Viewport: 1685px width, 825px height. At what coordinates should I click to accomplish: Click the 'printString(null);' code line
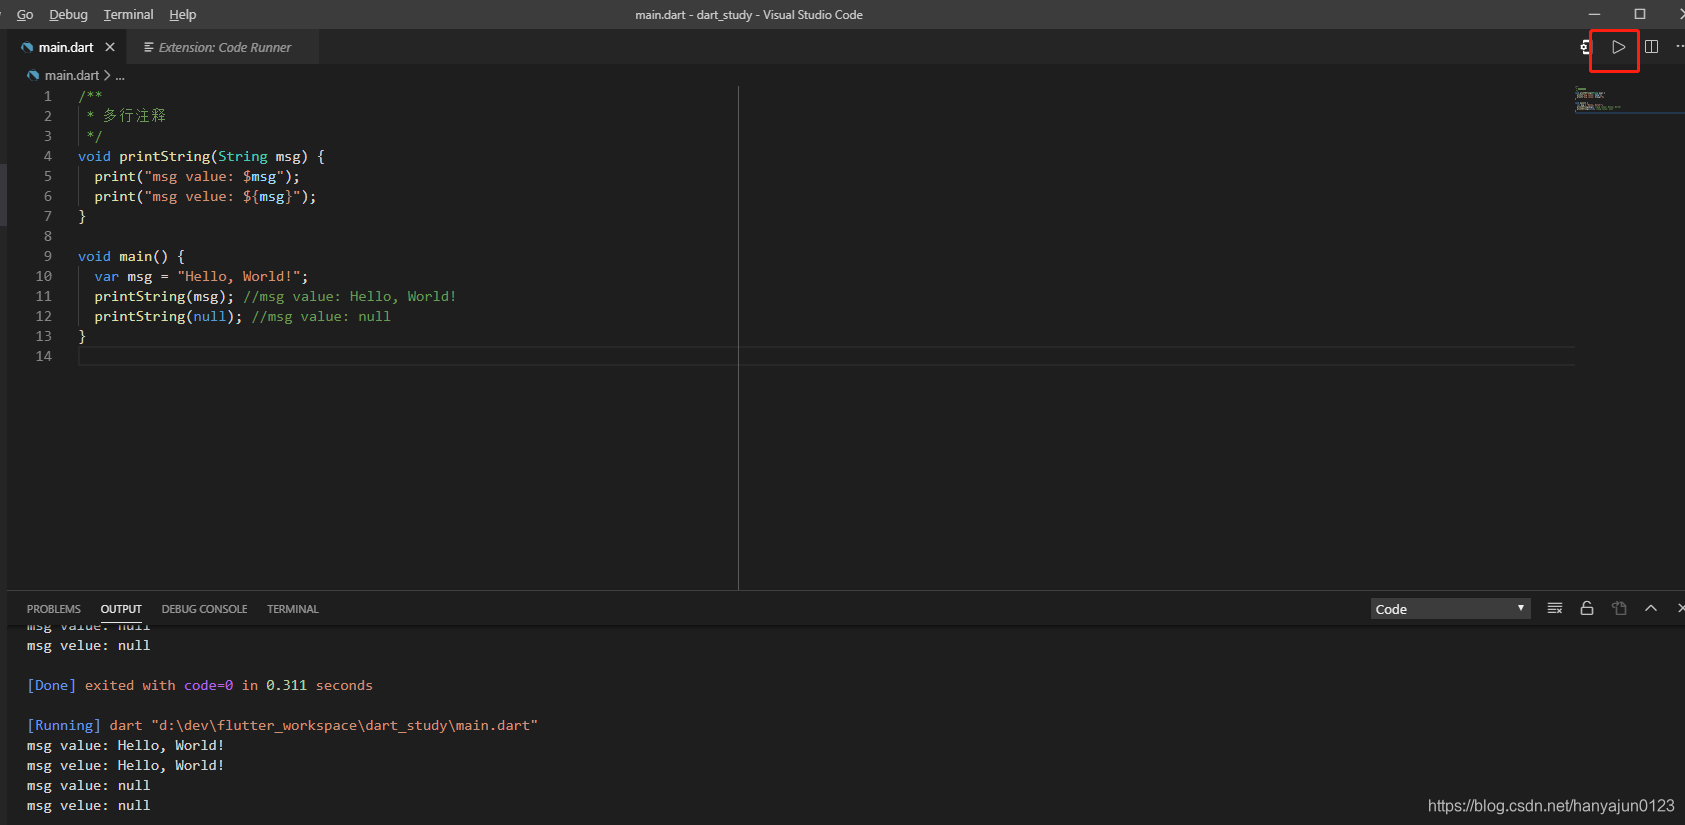[168, 316]
